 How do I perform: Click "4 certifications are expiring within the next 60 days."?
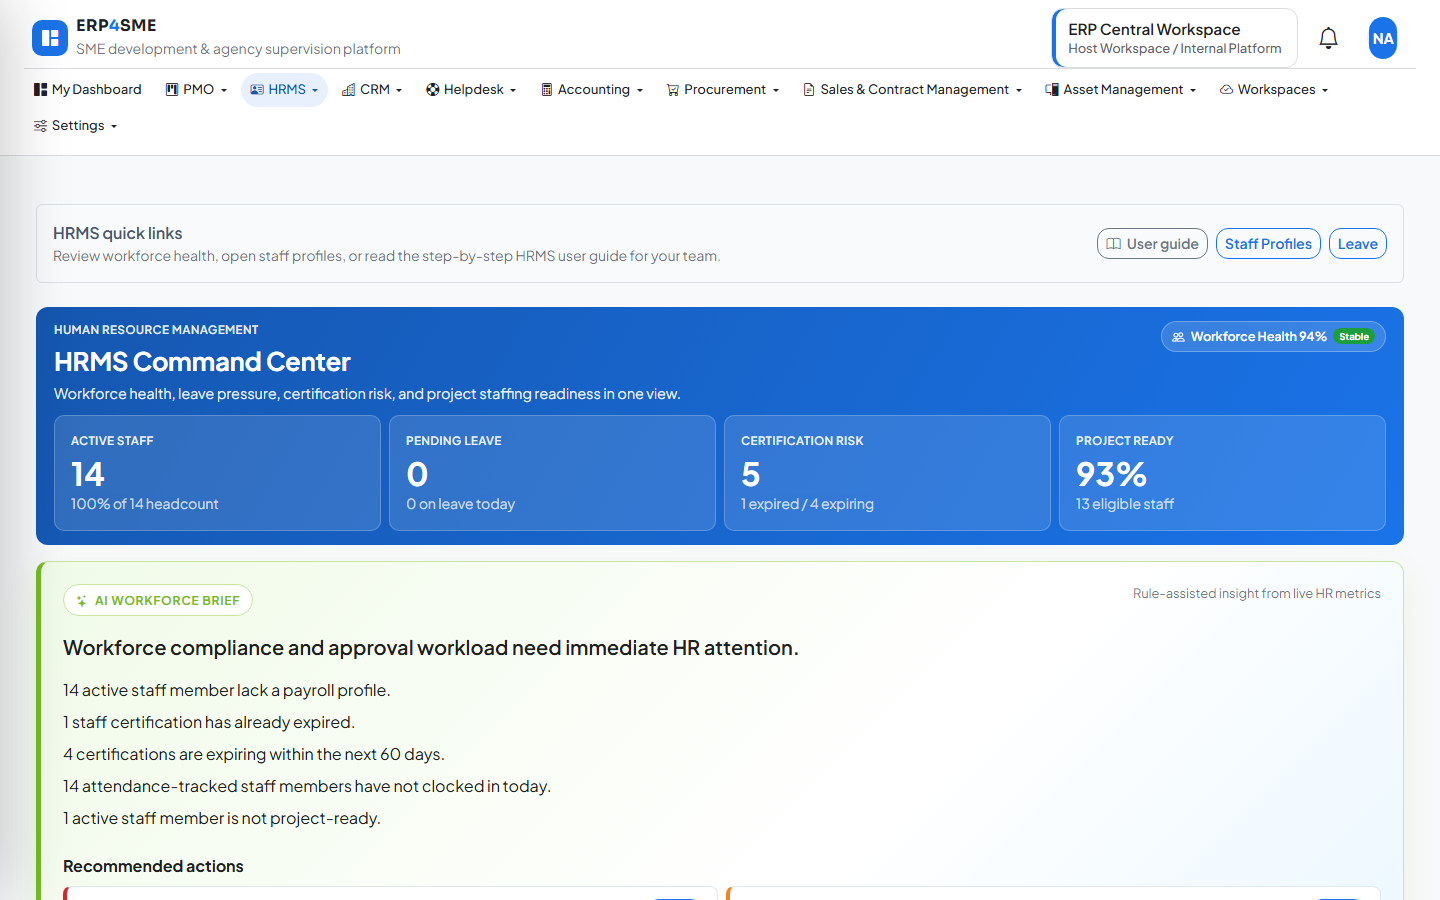coord(254,754)
